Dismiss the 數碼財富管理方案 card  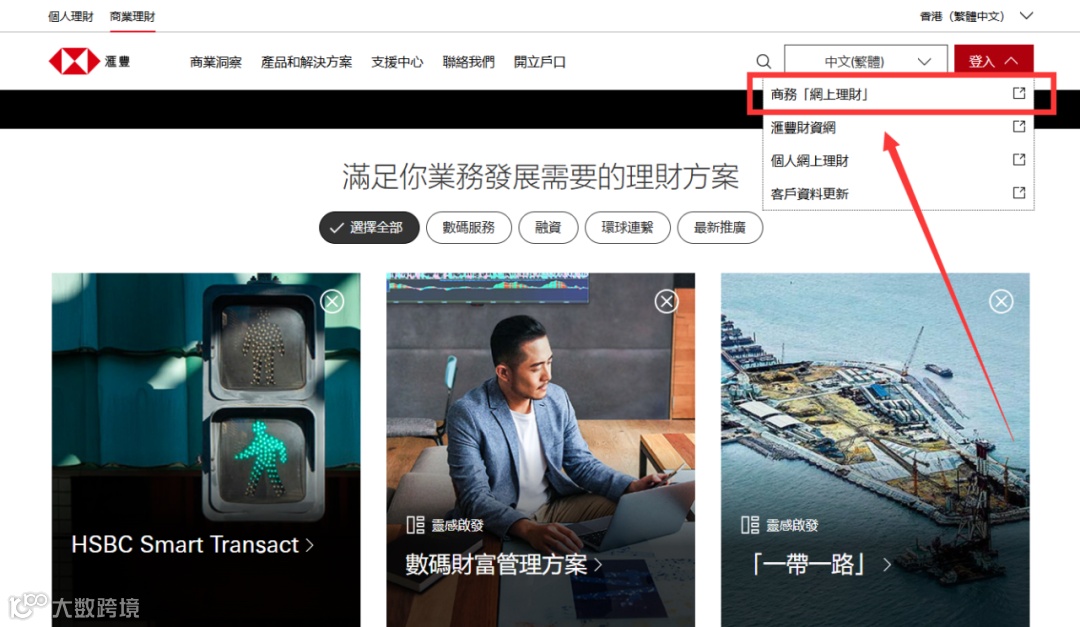[666, 301]
